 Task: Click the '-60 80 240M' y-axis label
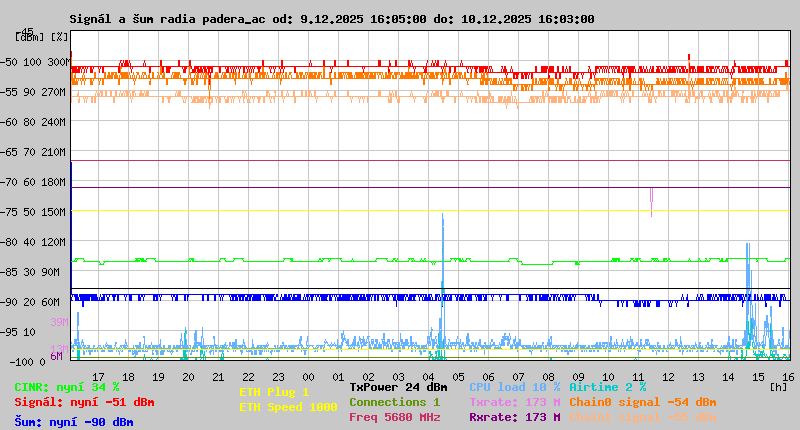(33, 122)
